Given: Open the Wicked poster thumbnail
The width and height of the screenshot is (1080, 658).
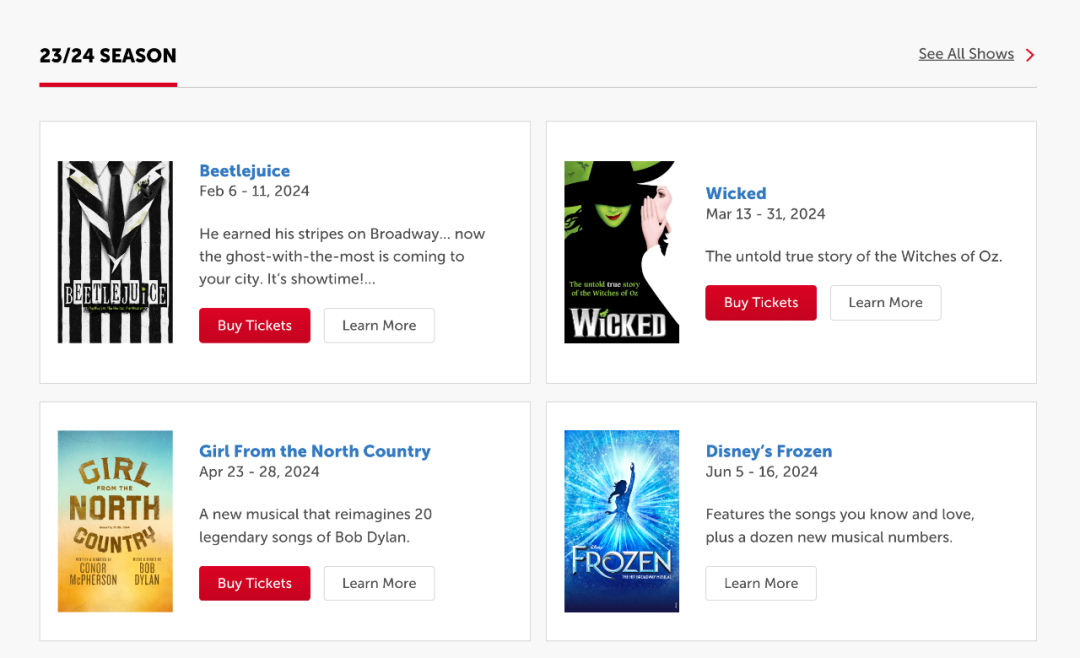Looking at the screenshot, I should coord(621,252).
